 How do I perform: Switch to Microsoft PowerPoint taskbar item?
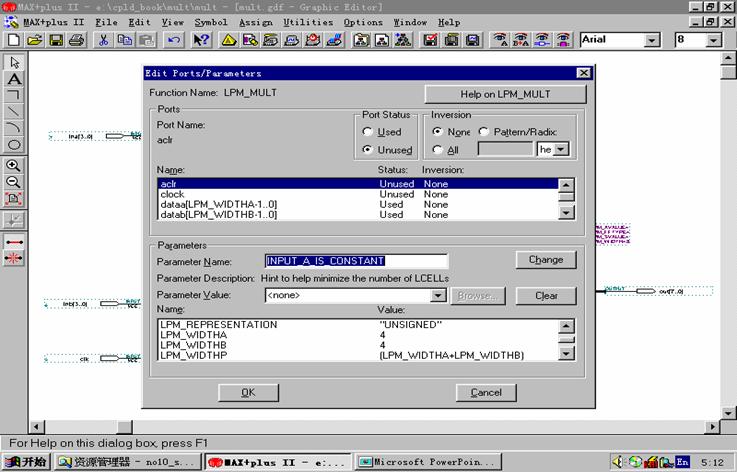click(428, 462)
